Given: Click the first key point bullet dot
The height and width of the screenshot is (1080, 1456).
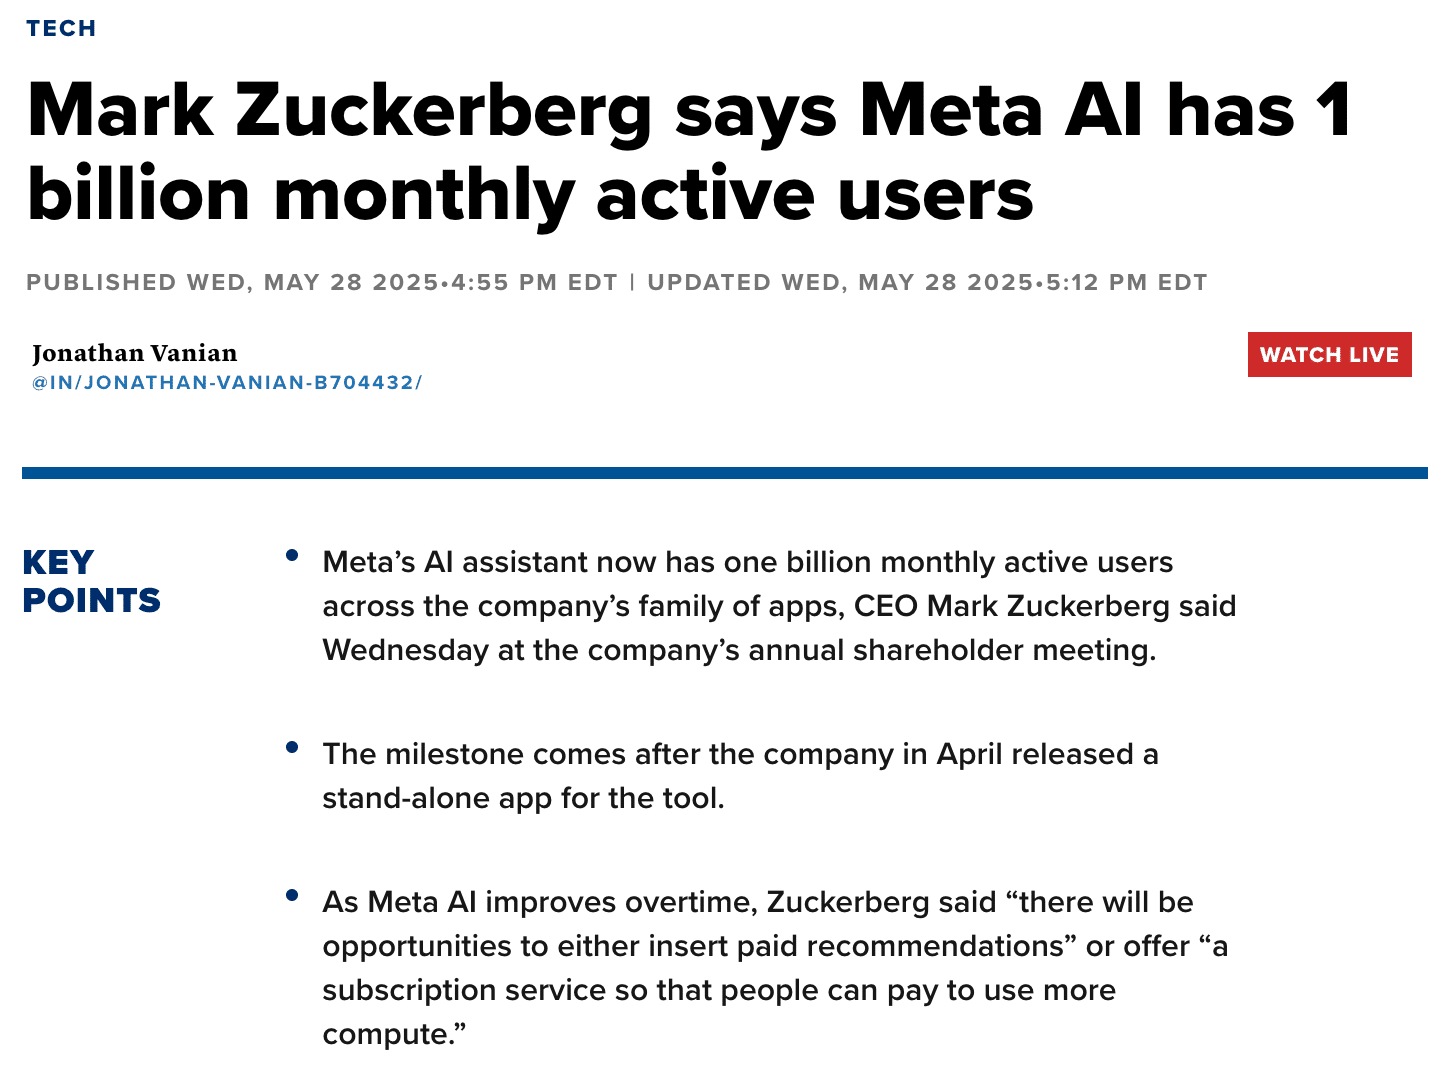Looking at the screenshot, I should (x=292, y=555).
